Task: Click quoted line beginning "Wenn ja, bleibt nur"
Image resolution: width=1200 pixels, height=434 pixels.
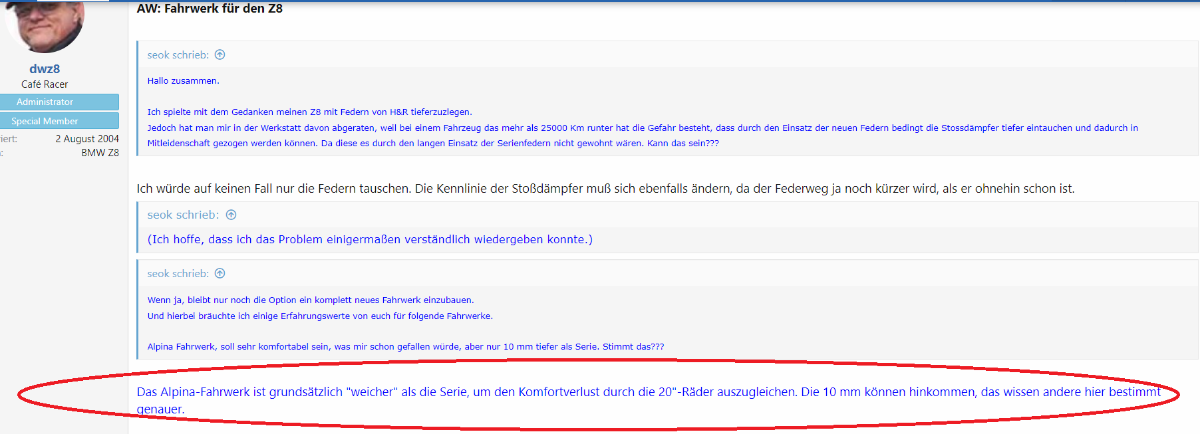Action: tap(310, 301)
